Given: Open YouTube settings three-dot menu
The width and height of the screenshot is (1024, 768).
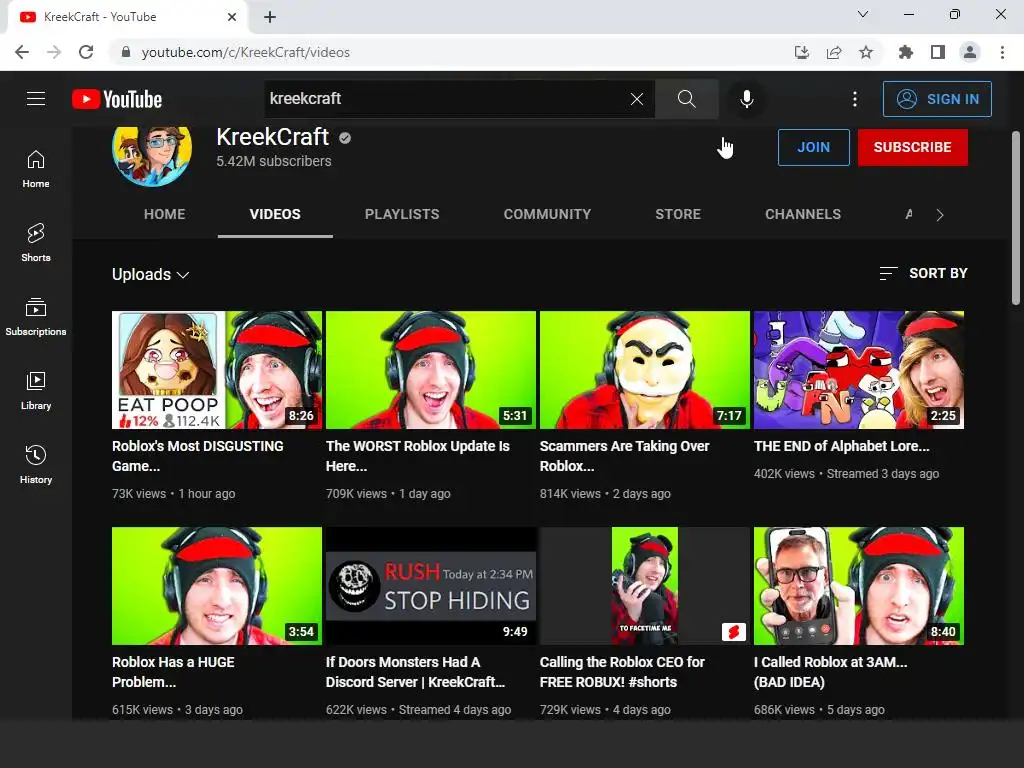Looking at the screenshot, I should coord(855,99).
